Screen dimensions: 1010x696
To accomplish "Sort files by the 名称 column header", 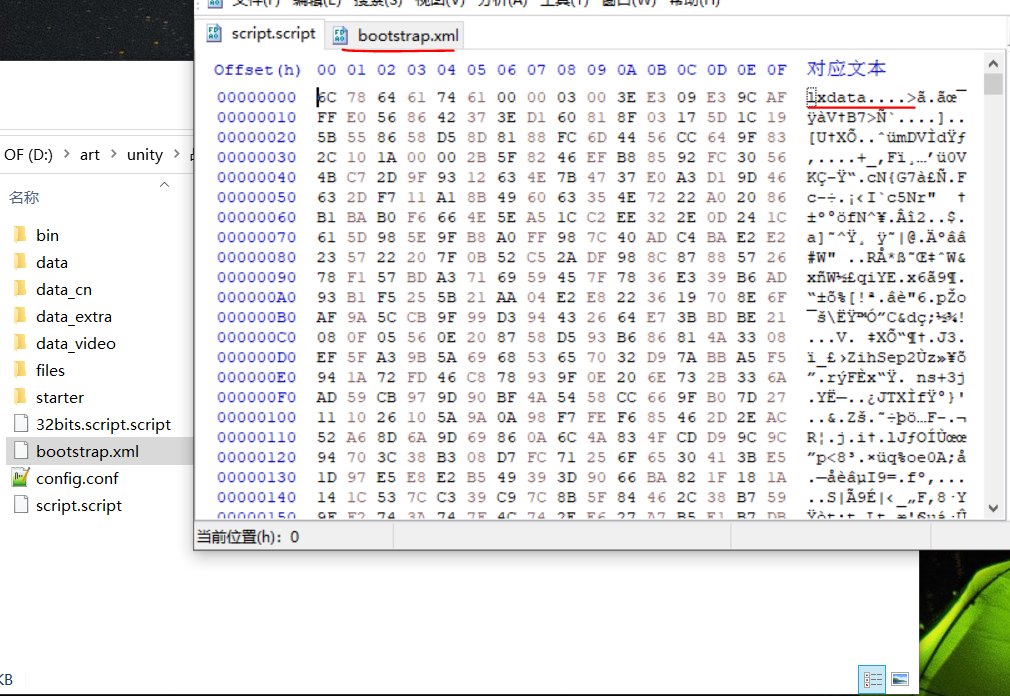I will pyautogui.click(x=24, y=197).
